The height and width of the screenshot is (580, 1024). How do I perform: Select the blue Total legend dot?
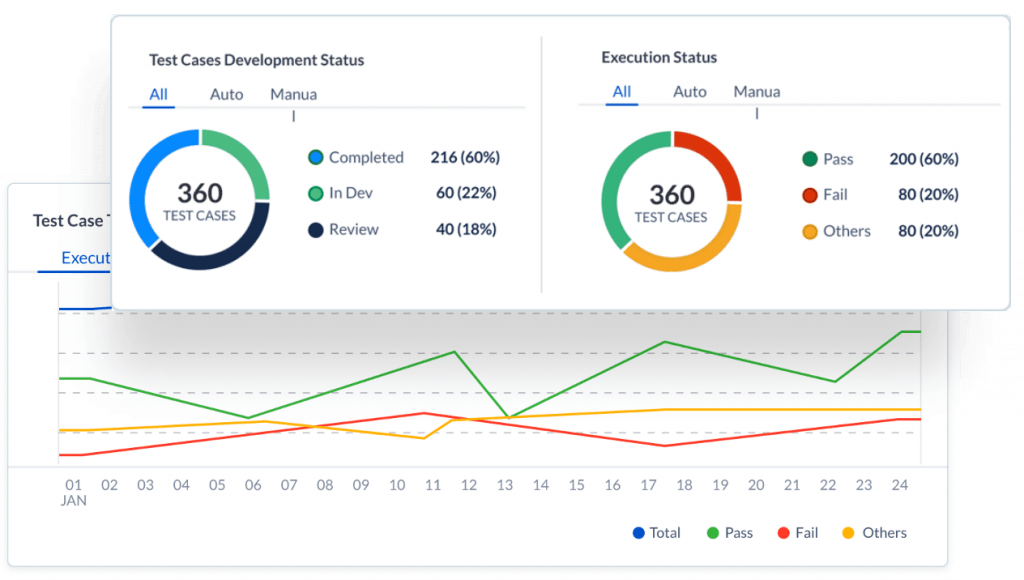coord(638,532)
